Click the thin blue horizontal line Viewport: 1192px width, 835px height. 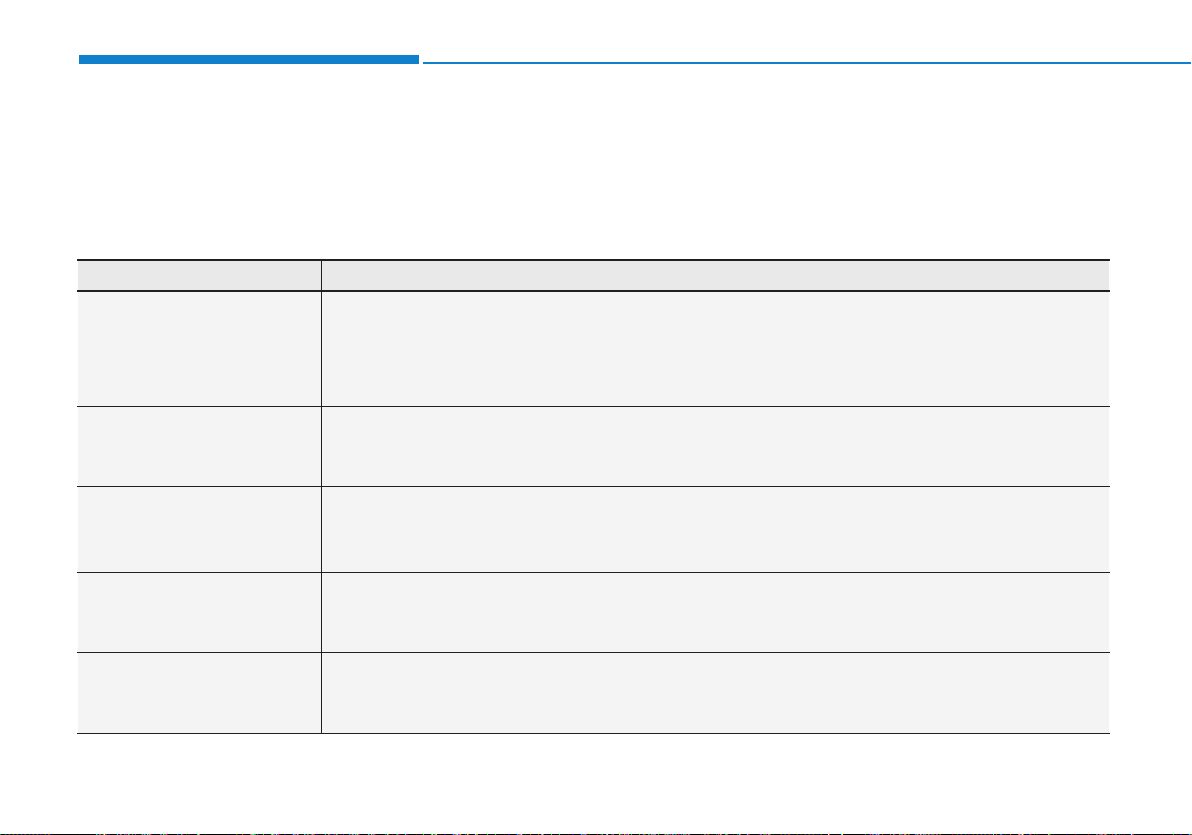tap(807, 63)
